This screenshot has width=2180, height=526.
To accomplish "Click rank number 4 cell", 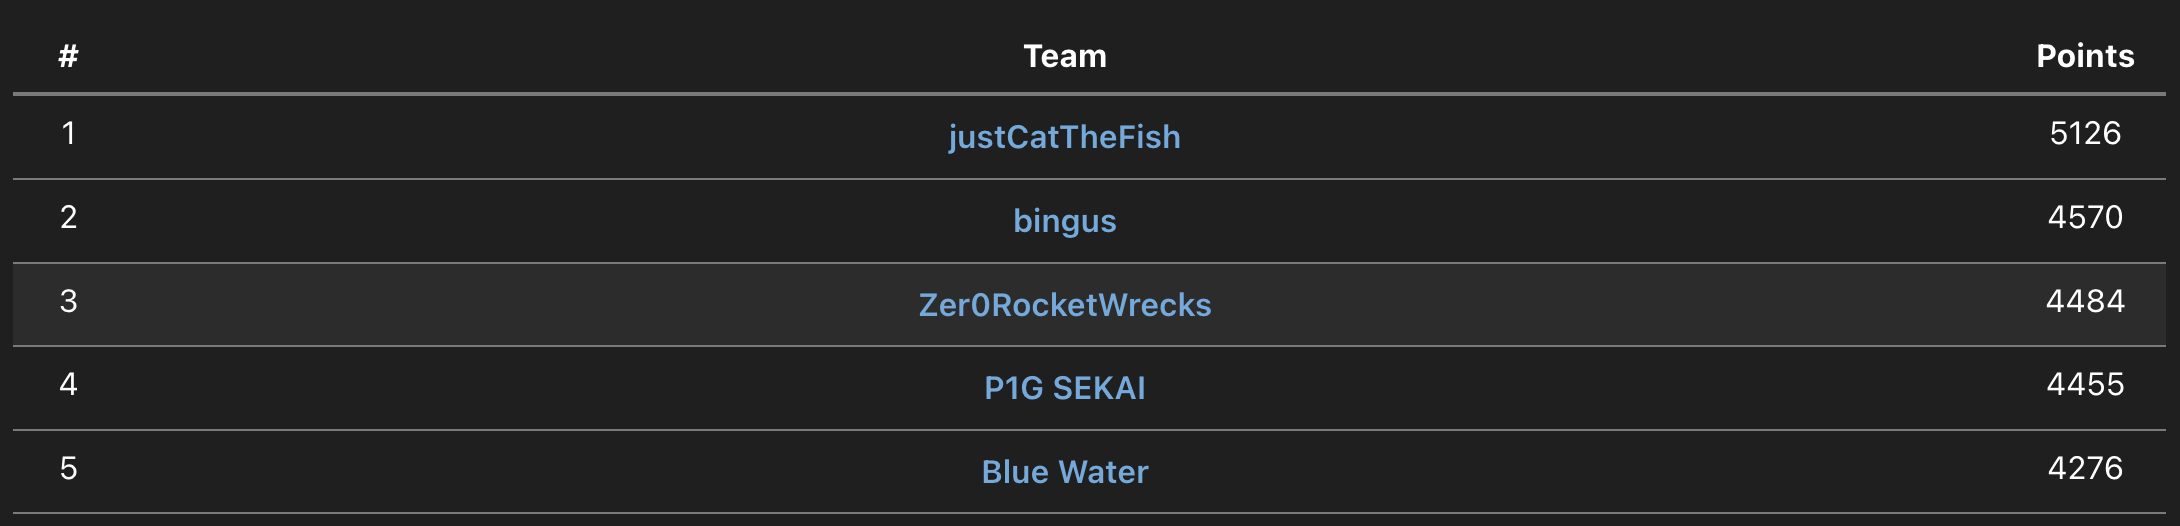I will pyautogui.click(x=68, y=384).
